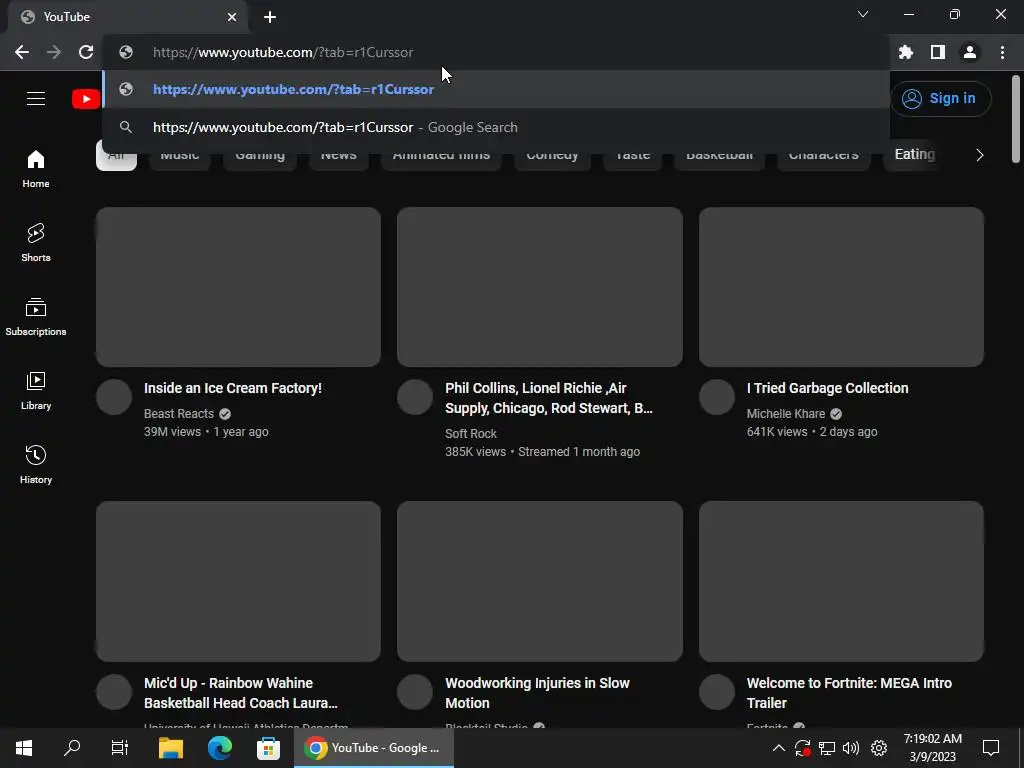The width and height of the screenshot is (1024, 768).
Task: Click the page vertical scrollbar
Action: (x=1016, y=119)
